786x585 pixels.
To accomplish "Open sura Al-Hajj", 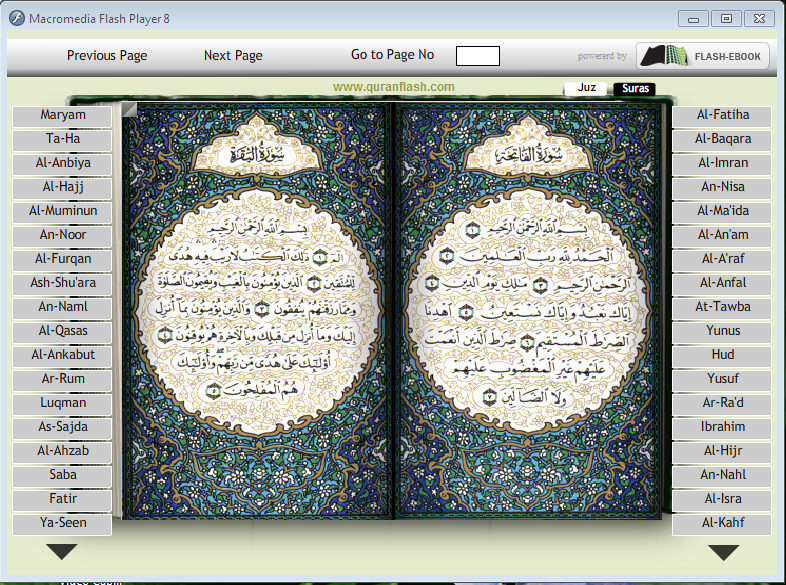I will point(62,188).
